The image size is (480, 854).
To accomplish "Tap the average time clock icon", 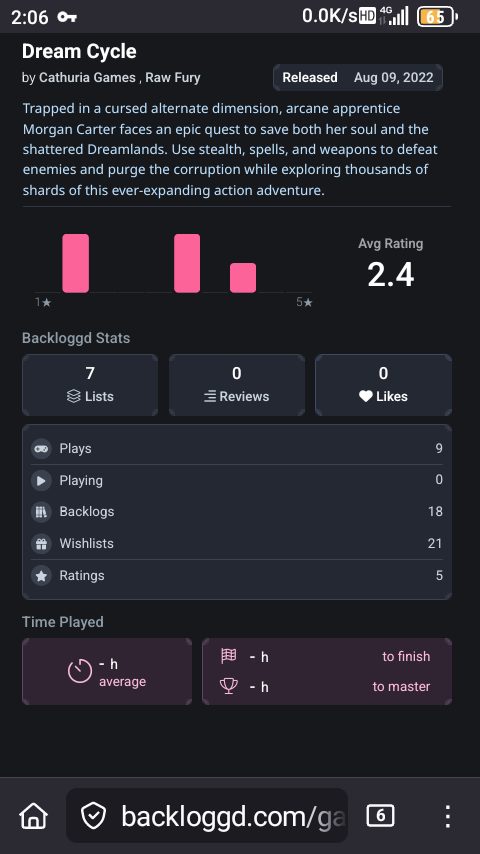I will pos(80,671).
